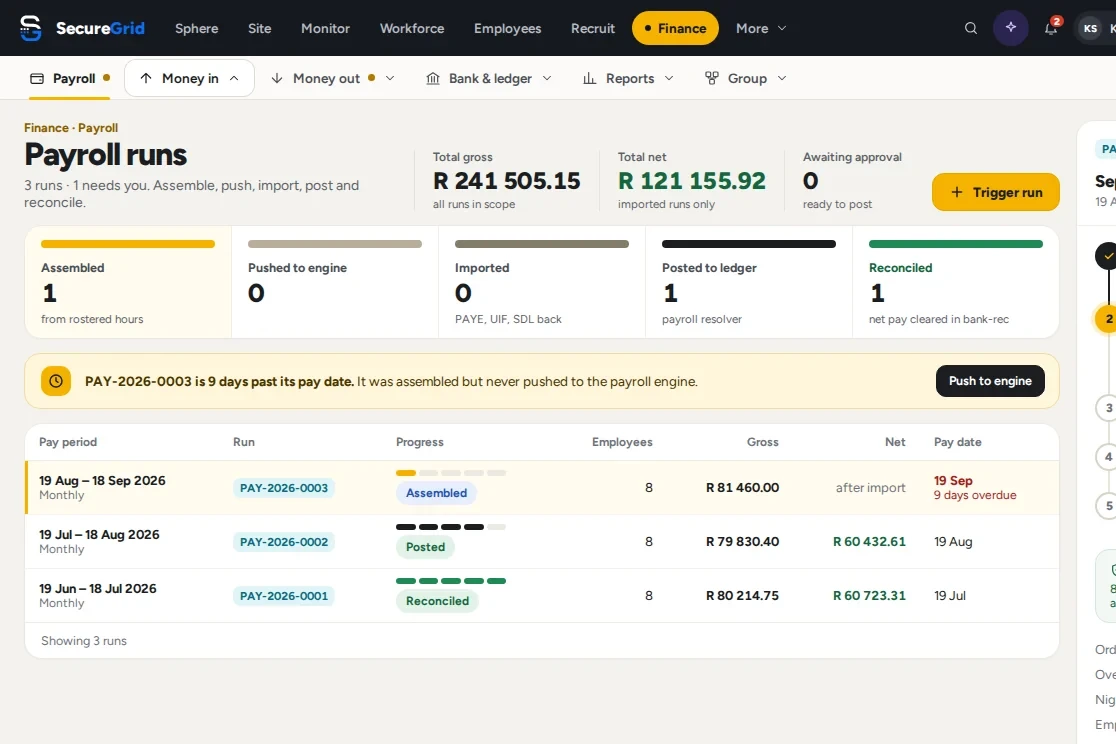Sort by the Net column header
This screenshot has height=744, width=1116.
[895, 442]
